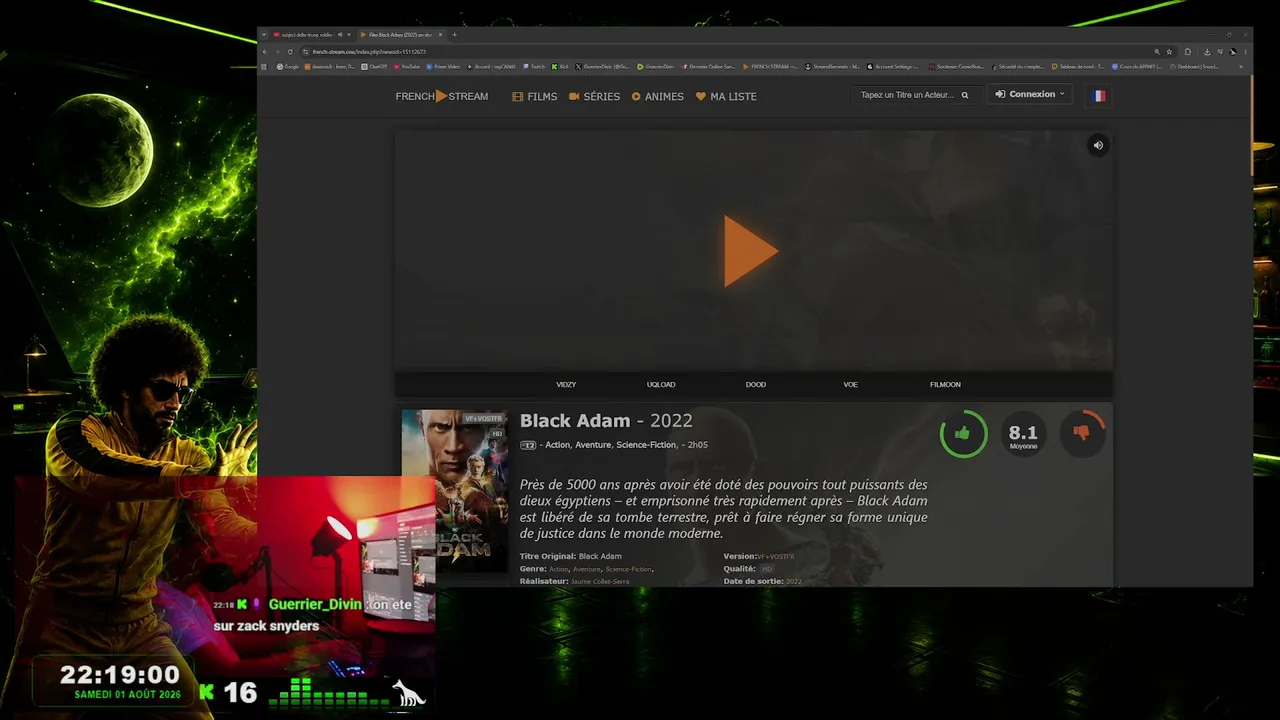Open the Twitch bookmark
1280x720 pixels.
pos(534,67)
